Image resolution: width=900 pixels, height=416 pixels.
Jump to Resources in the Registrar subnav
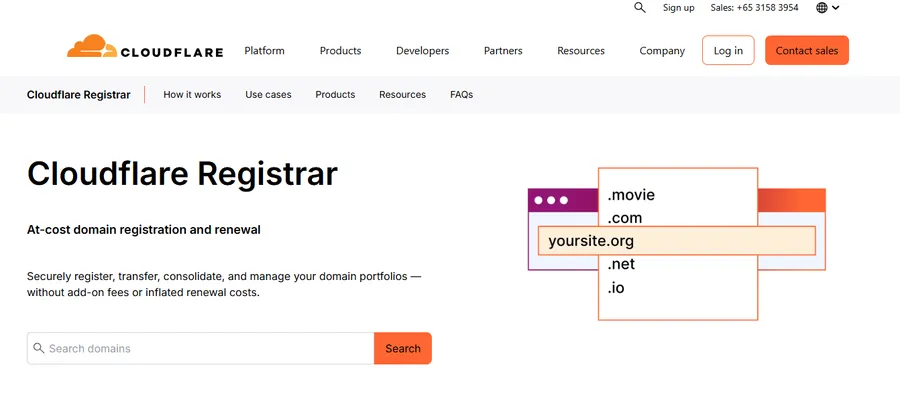click(402, 95)
